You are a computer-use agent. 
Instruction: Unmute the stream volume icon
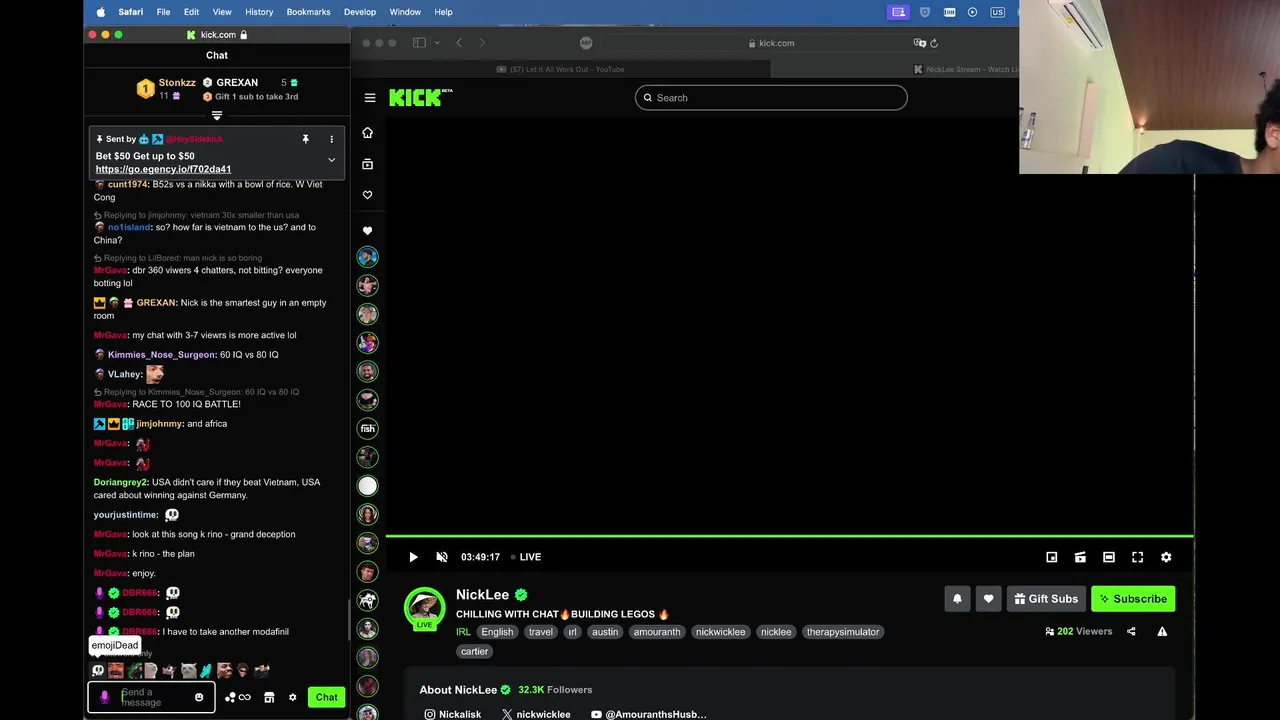pos(442,557)
